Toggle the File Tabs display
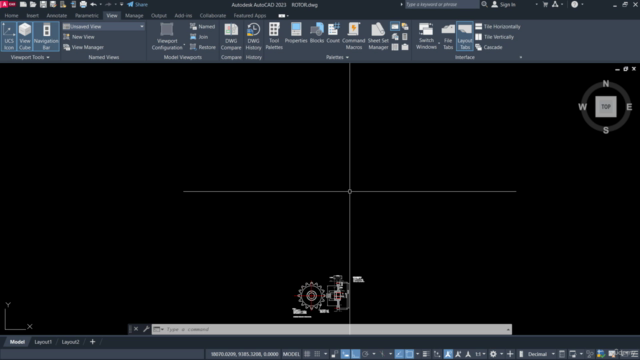The image size is (640, 360). (x=448, y=36)
